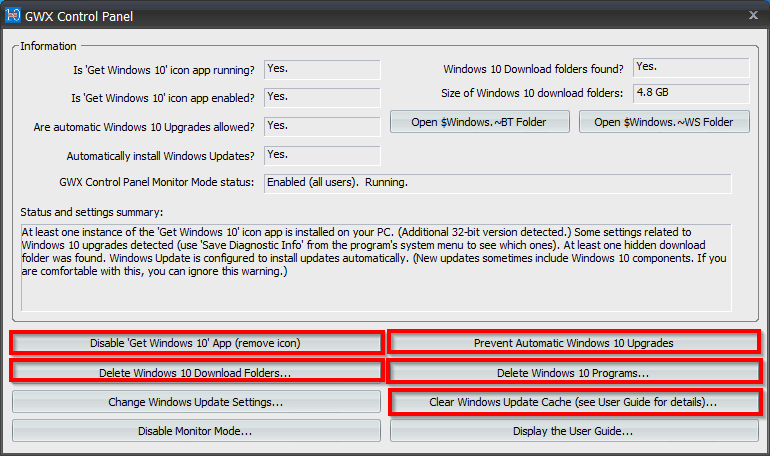770x456 pixels.
Task: Select the 'icon app running' Yes field
Action: (322, 70)
